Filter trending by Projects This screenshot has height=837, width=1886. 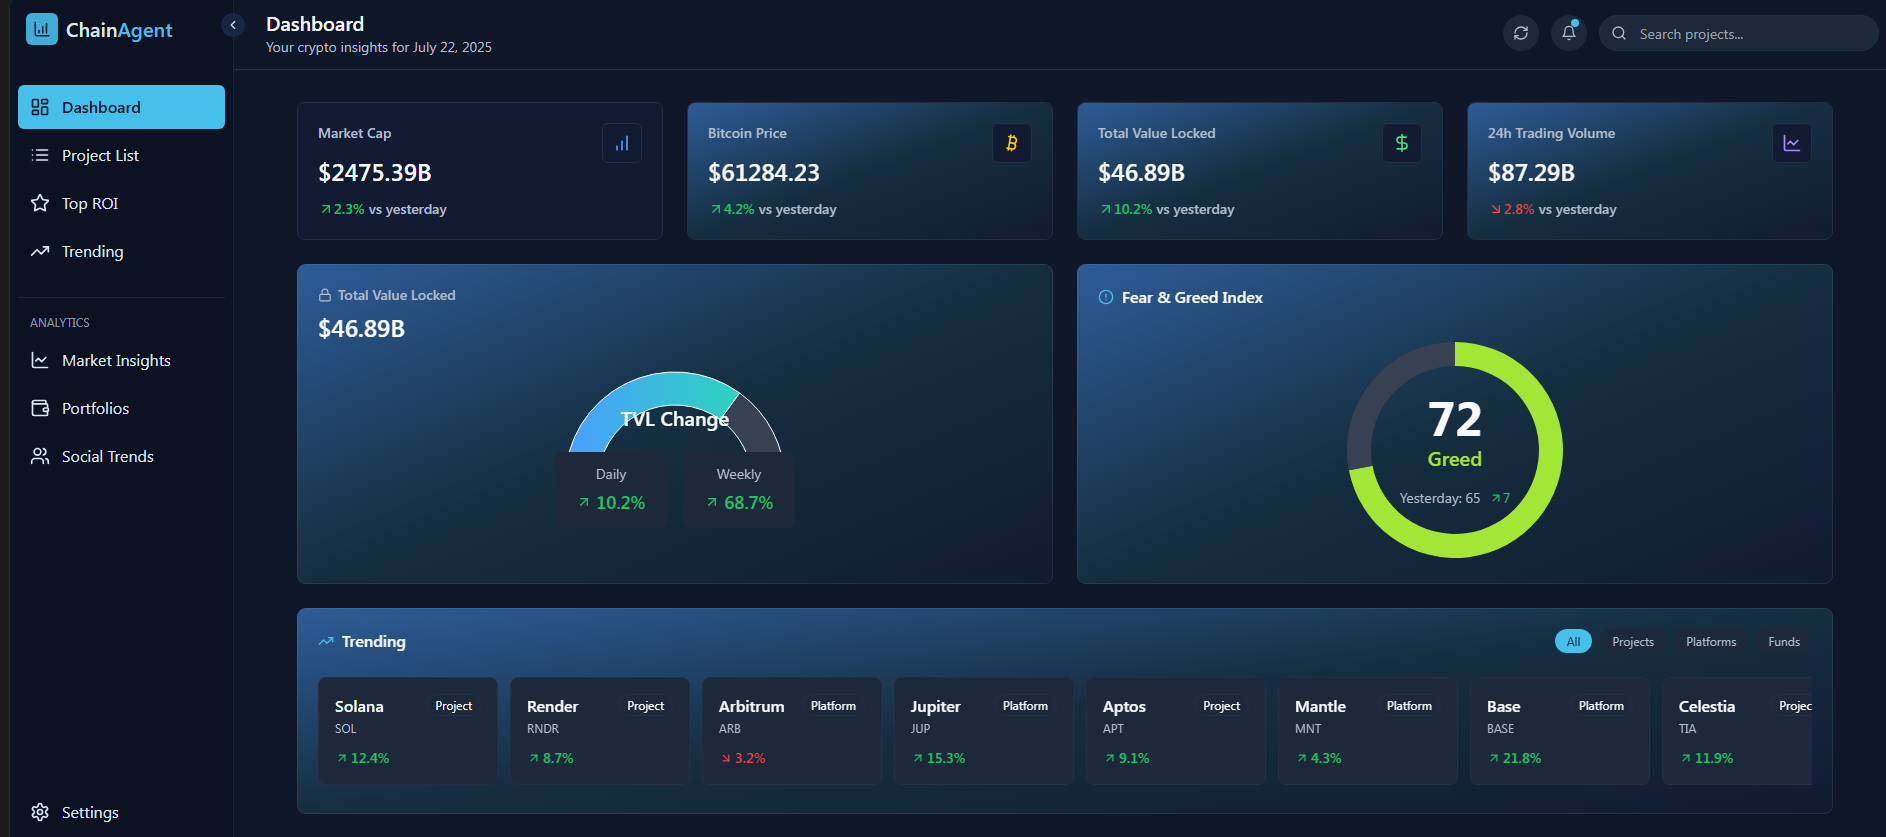click(x=1632, y=641)
